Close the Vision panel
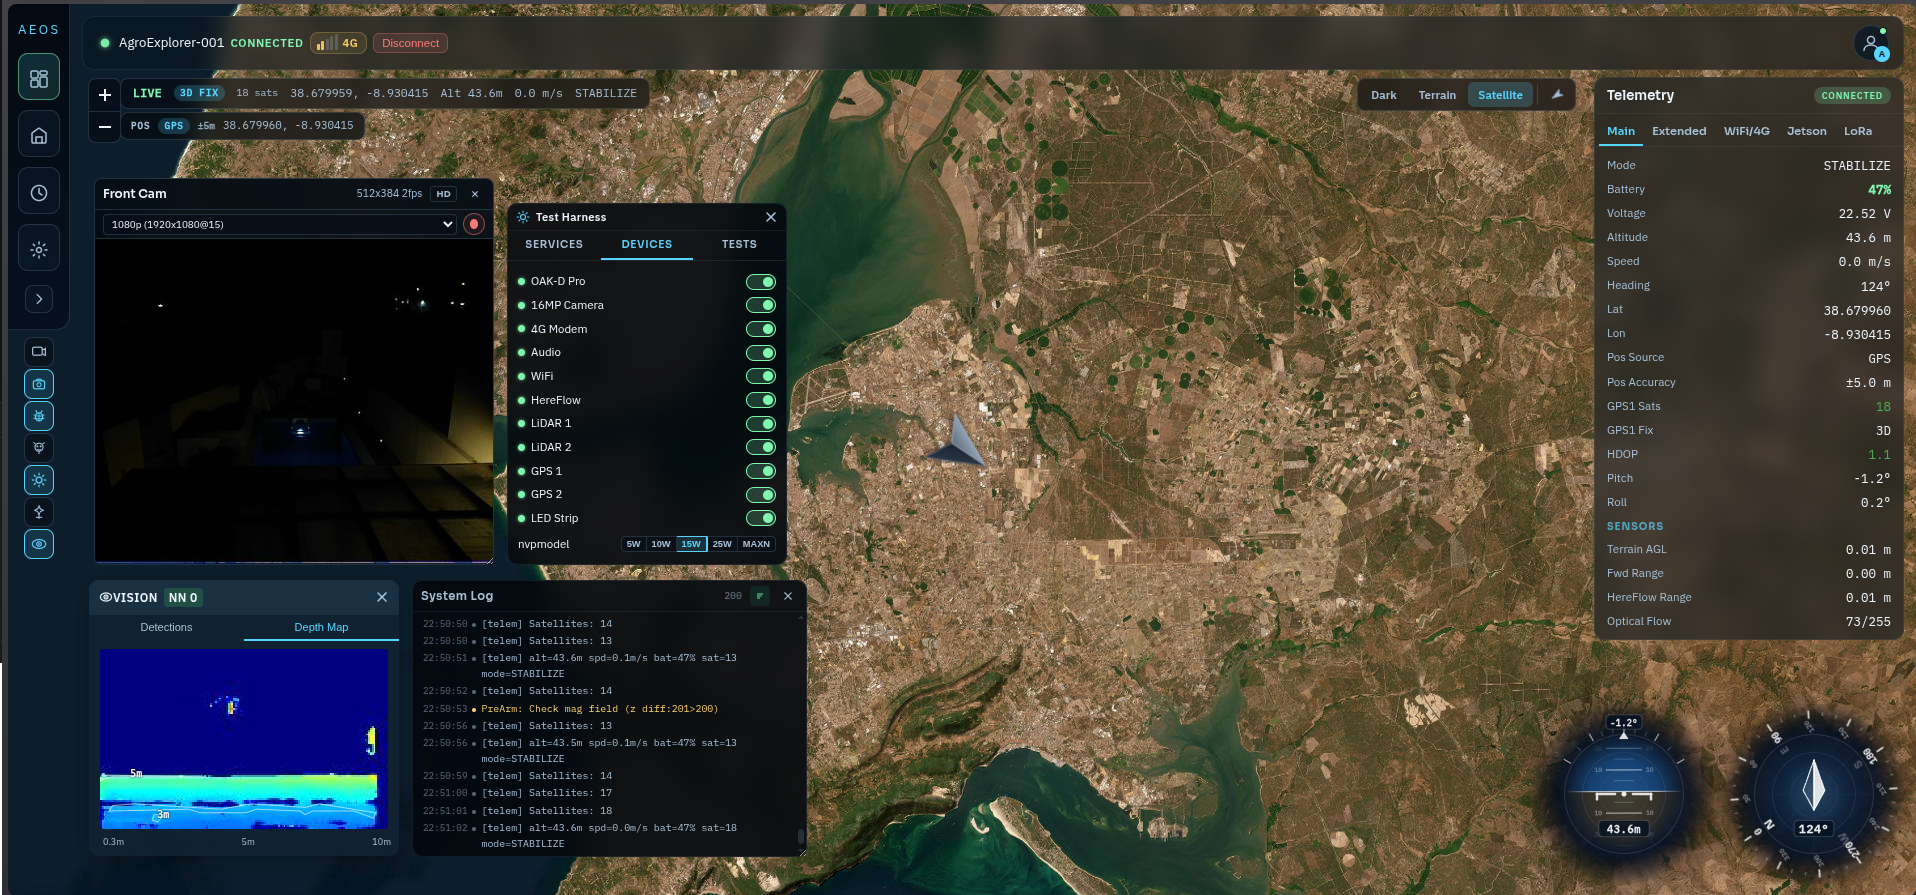Image resolution: width=1916 pixels, height=895 pixels. pos(382,597)
